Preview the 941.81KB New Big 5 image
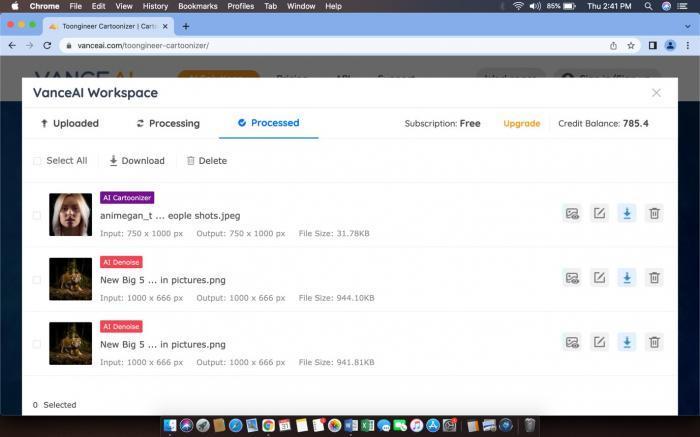Viewport: 700px width, 437px height. (x=572, y=342)
